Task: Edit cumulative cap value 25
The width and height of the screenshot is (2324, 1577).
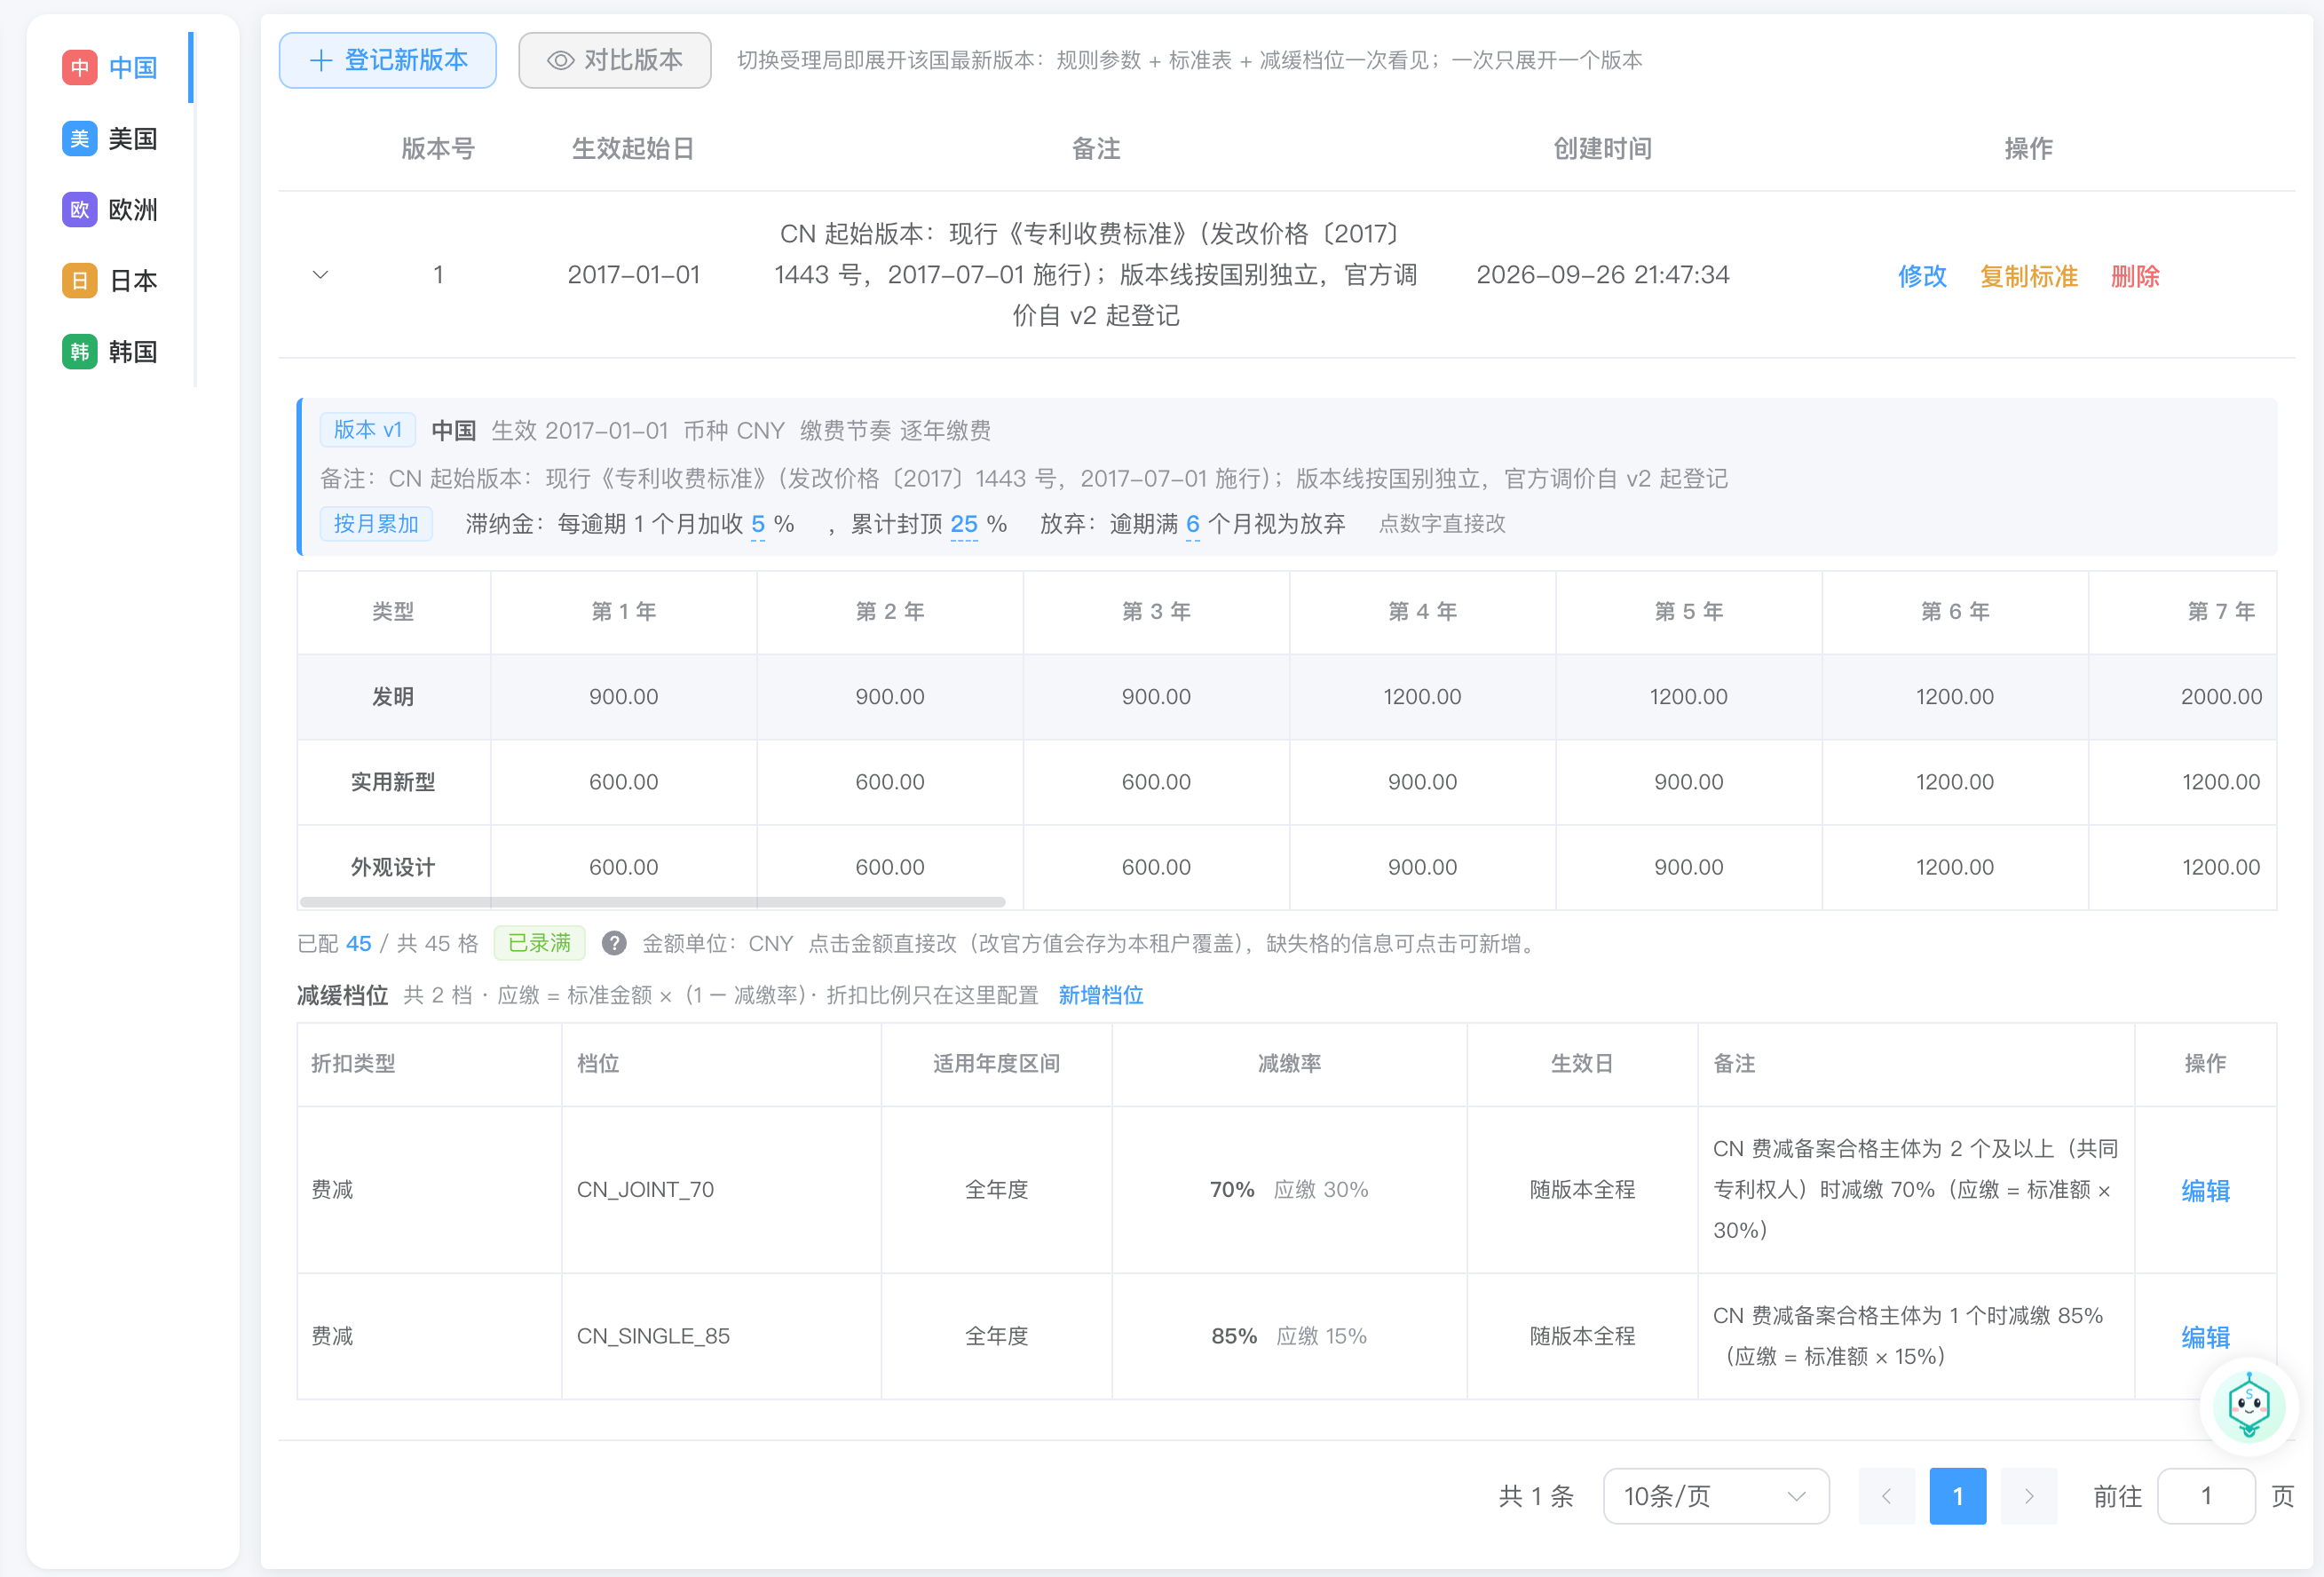Action: 964,524
